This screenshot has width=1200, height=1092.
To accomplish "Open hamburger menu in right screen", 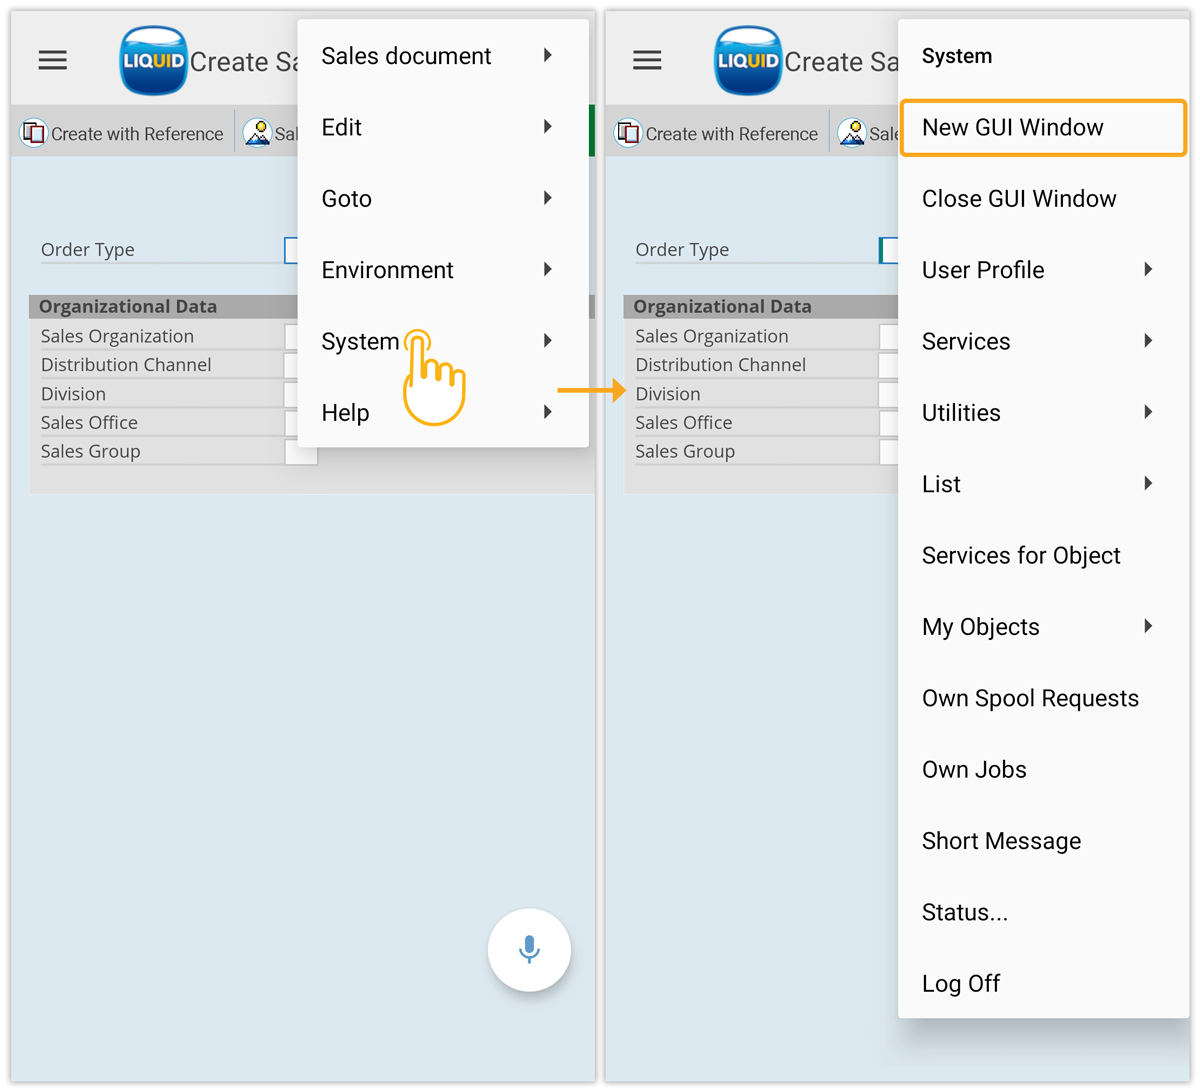I will [x=647, y=61].
